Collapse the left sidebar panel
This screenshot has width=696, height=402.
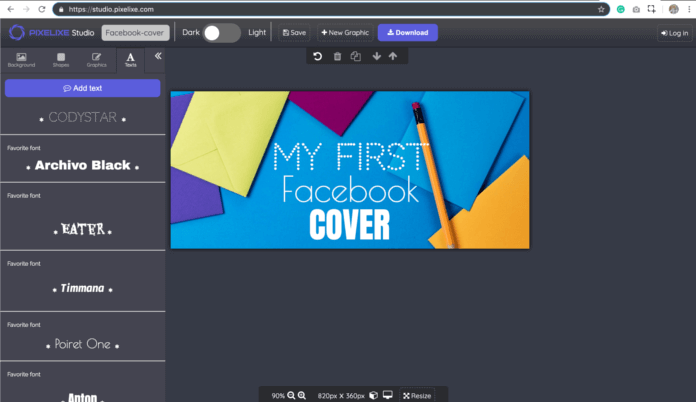(x=157, y=57)
